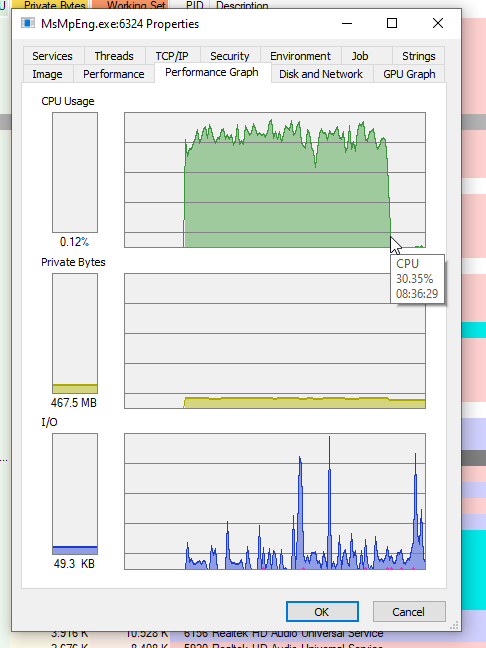This screenshot has height=648, width=486.
Task: Open the Services tab
Action: click(x=52, y=56)
